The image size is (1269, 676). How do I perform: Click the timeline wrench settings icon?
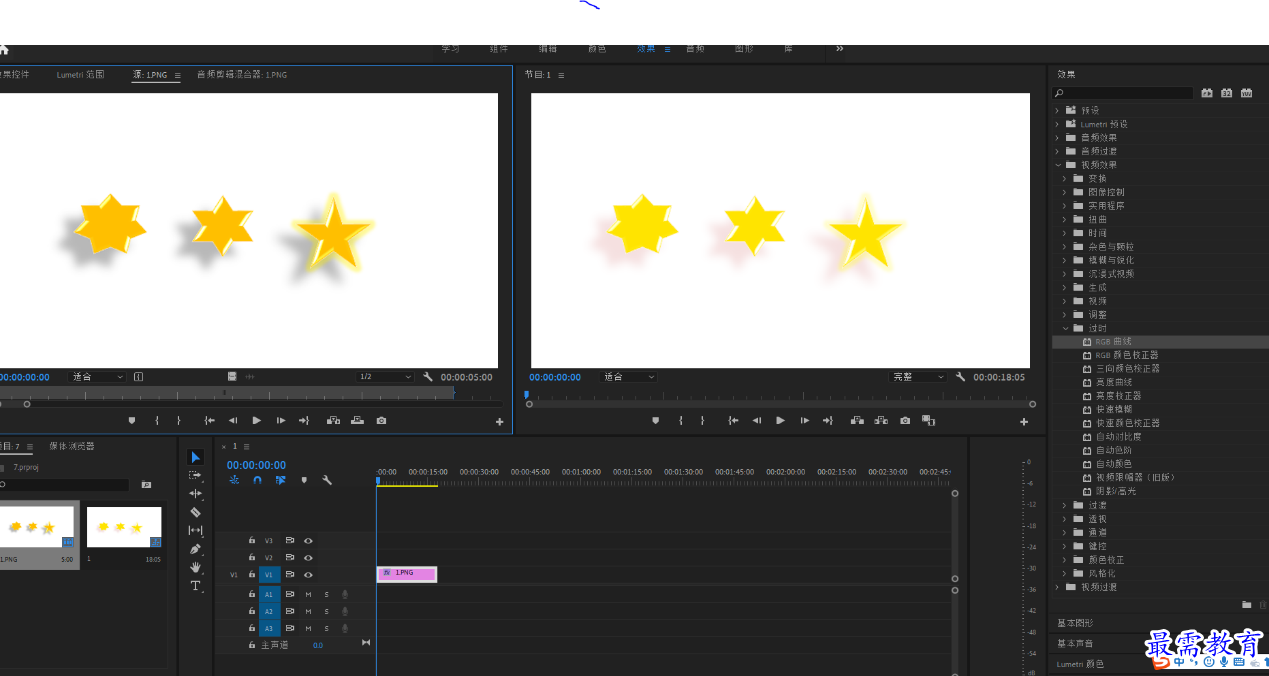point(326,480)
